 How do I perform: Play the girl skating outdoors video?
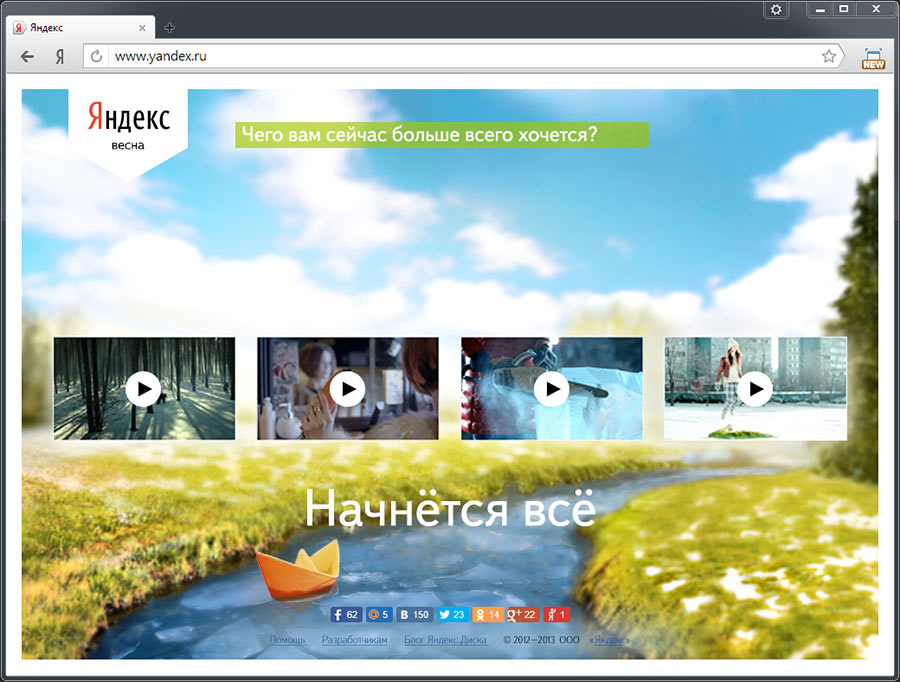(755, 388)
